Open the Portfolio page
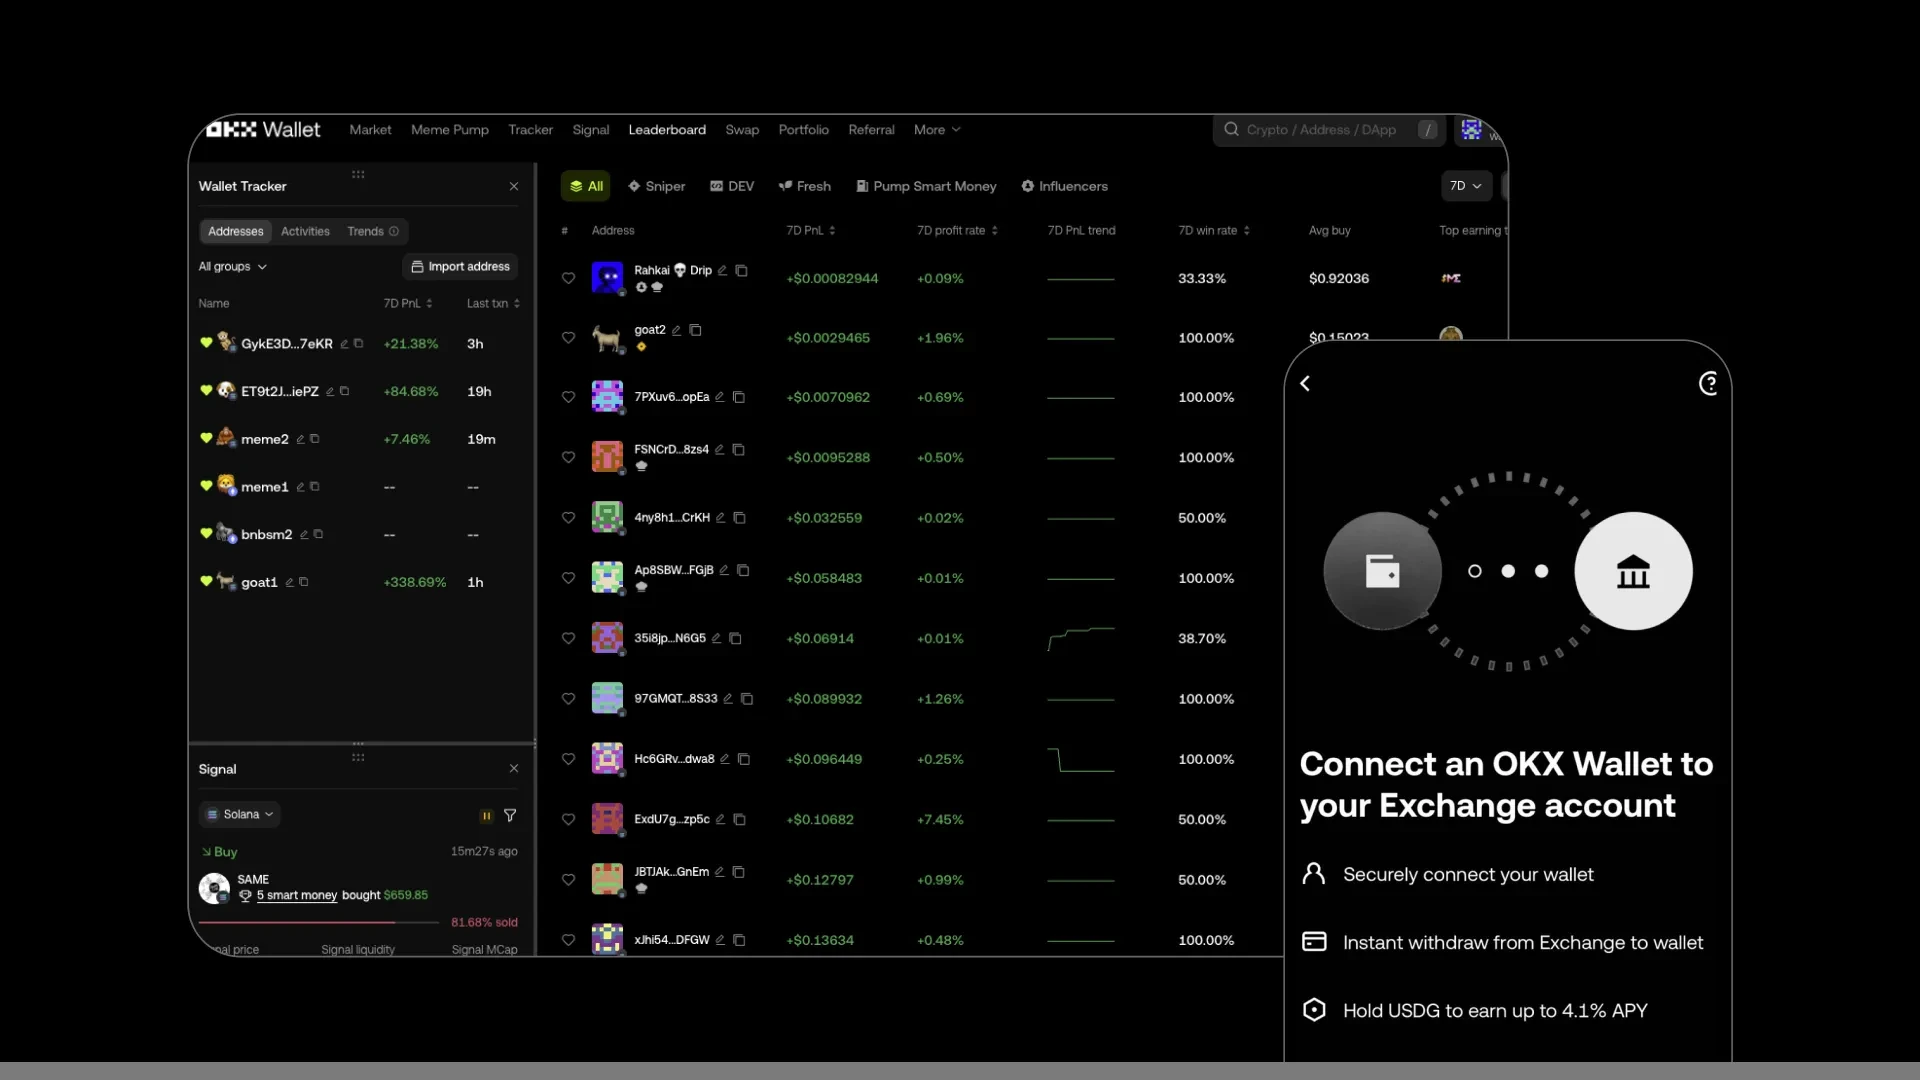The image size is (1920, 1080). [x=803, y=129]
